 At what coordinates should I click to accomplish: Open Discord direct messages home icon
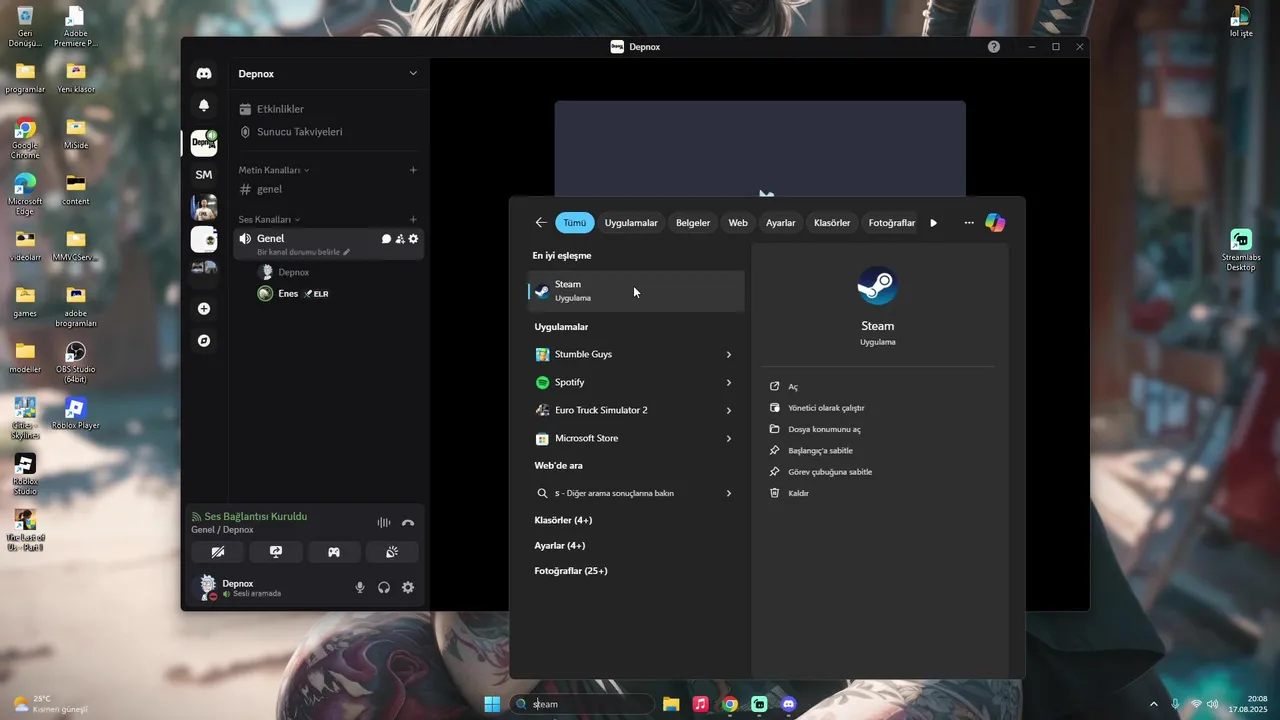point(204,74)
